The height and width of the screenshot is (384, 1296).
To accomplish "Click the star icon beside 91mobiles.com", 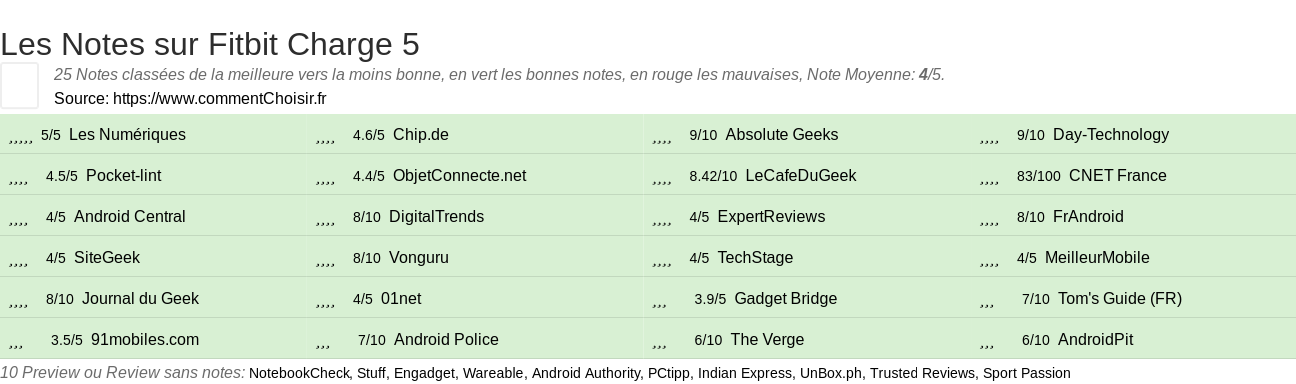I will pos(16,340).
